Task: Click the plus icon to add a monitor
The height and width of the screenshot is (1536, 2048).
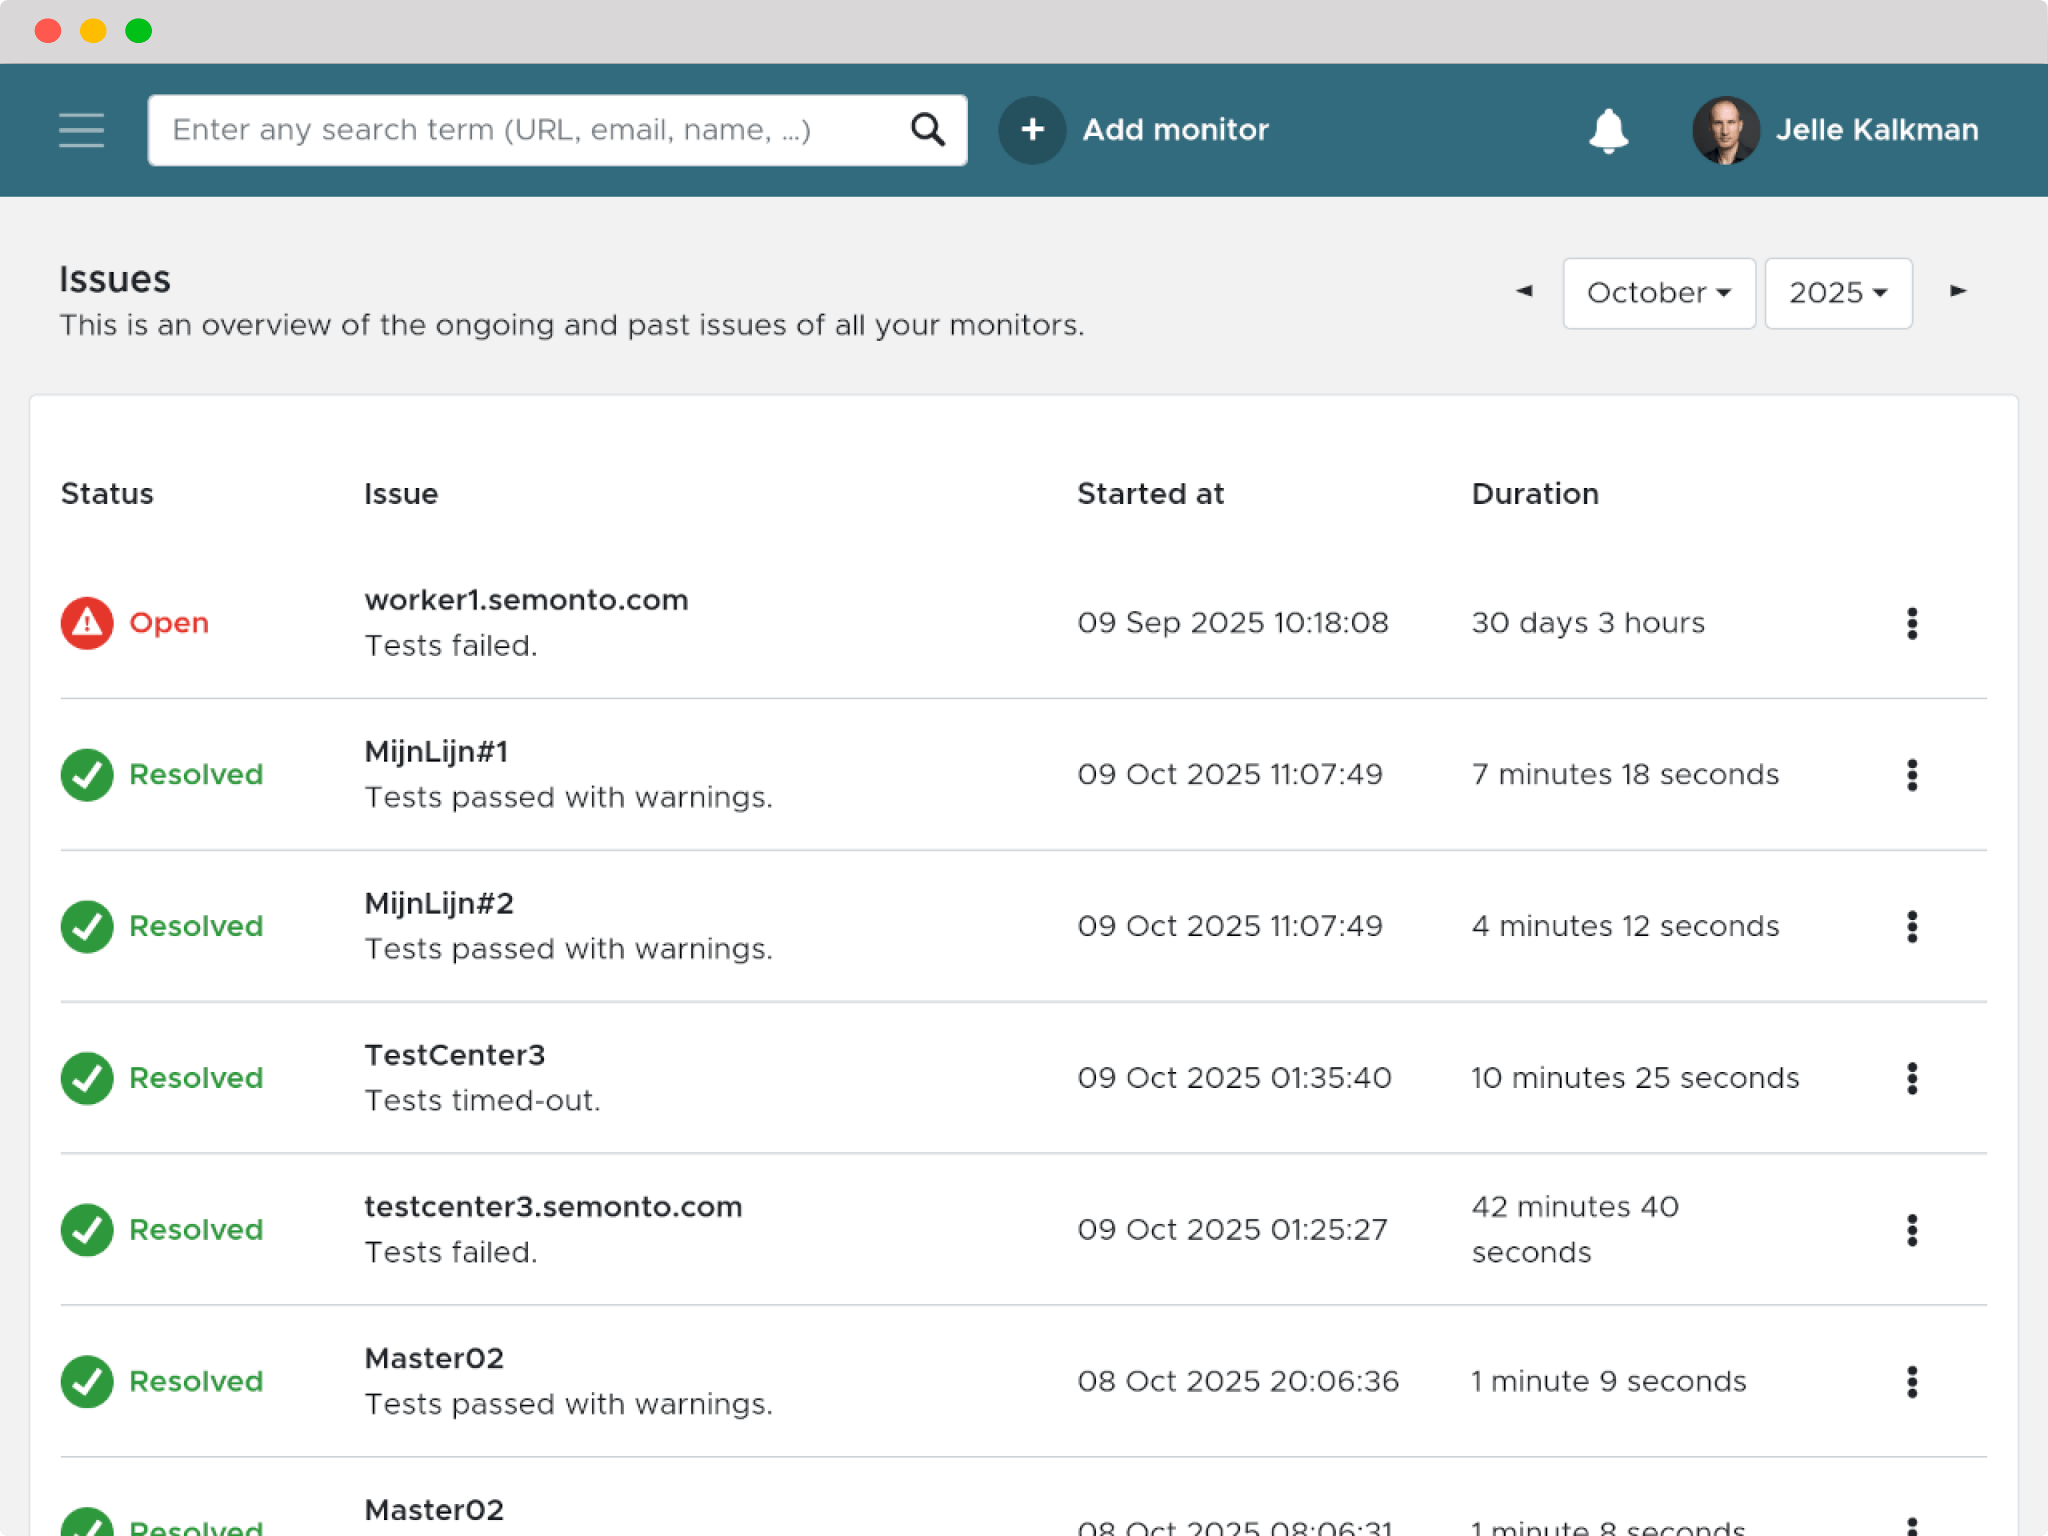Action: [1032, 129]
